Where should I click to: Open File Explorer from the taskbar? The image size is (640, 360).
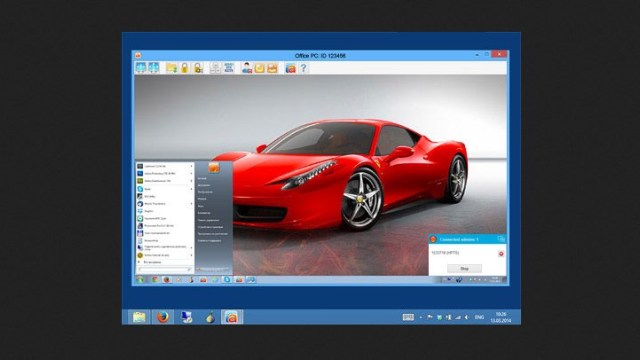pyautogui.click(x=139, y=317)
